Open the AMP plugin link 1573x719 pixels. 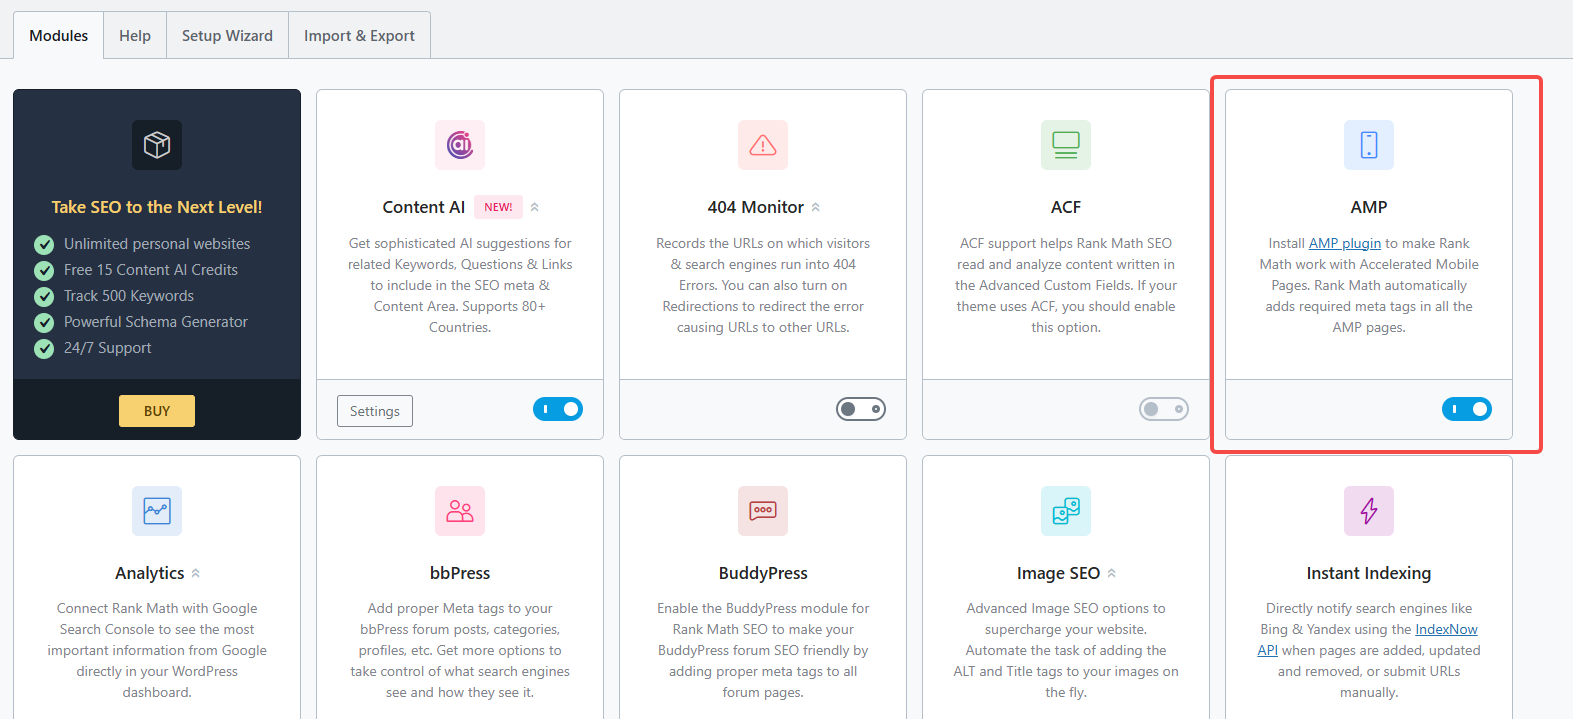1344,243
